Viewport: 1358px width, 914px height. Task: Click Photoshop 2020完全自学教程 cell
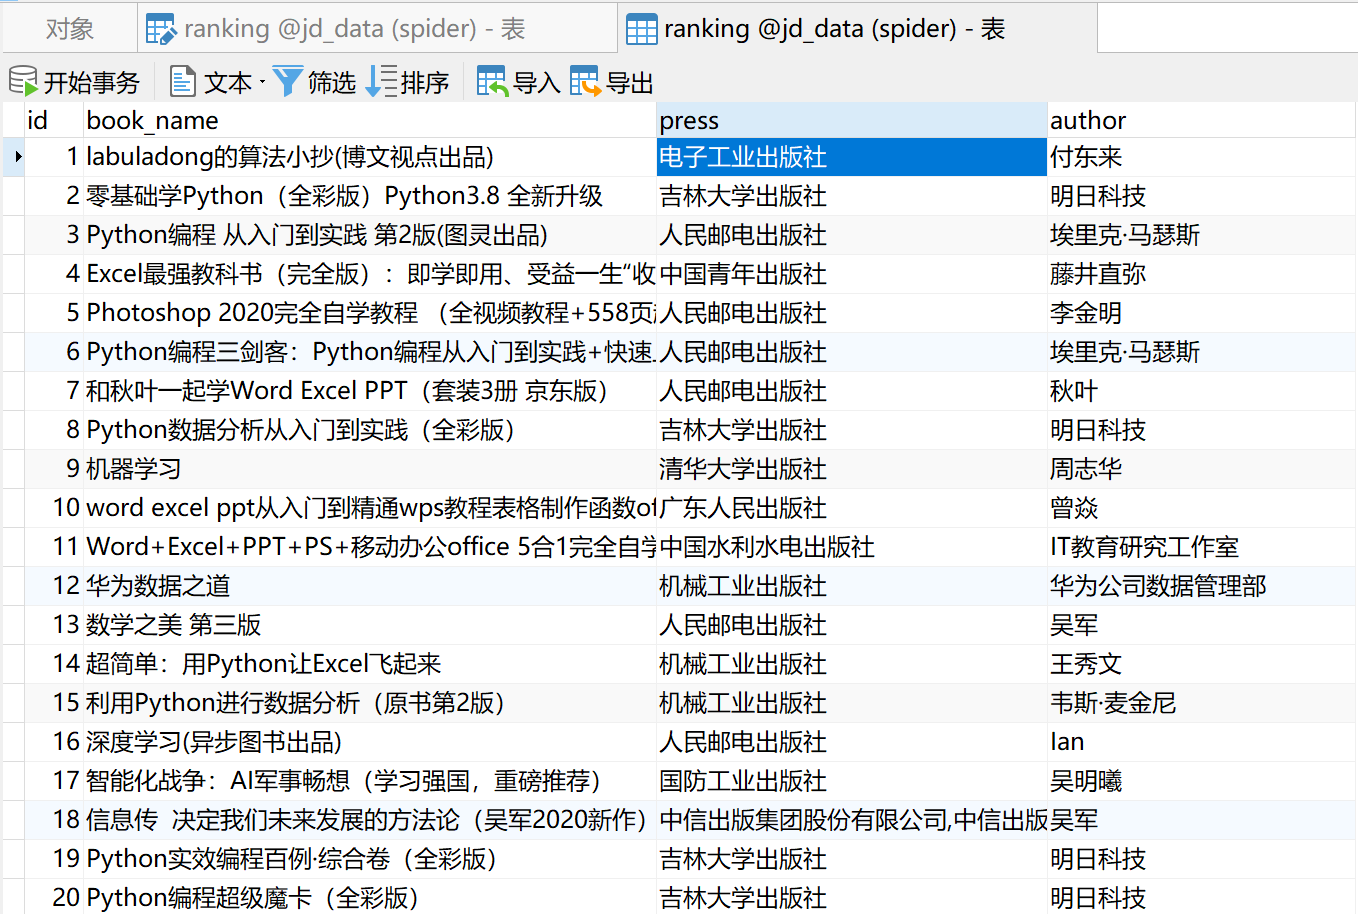coord(369,313)
